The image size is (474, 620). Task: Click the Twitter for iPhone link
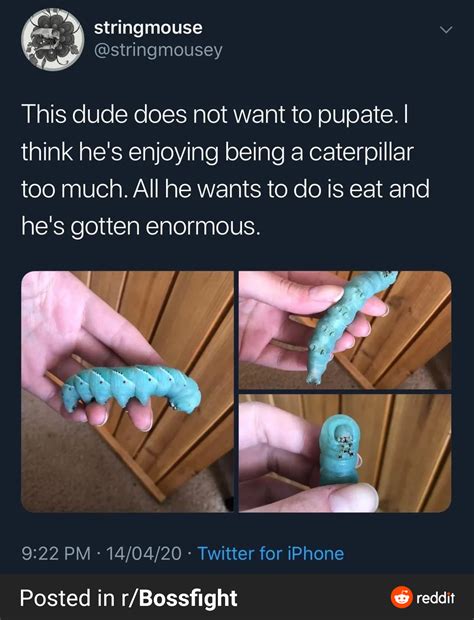(270, 553)
